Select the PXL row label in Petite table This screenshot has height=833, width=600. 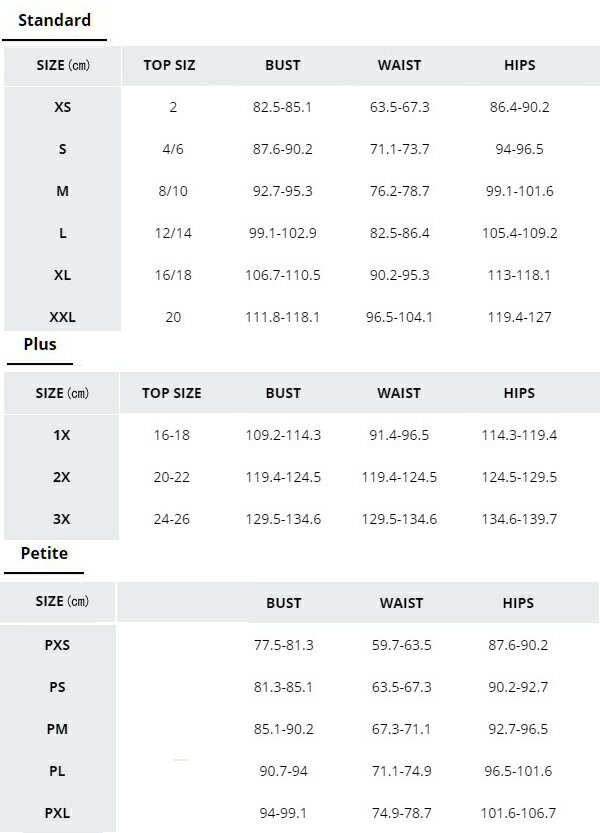(x=58, y=813)
